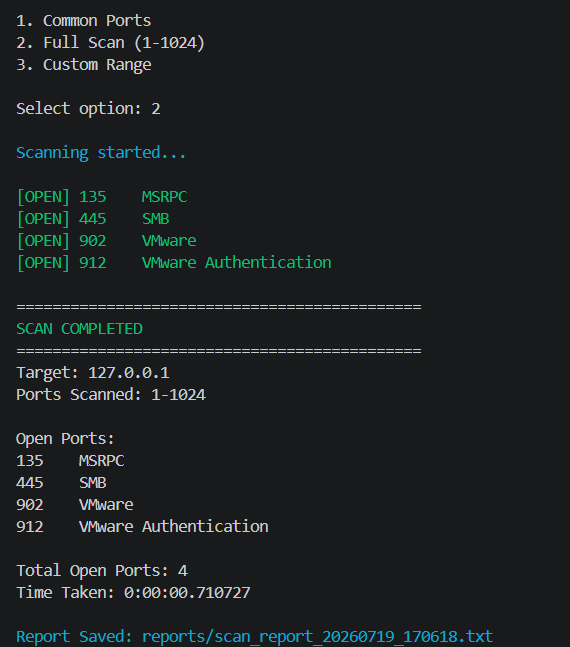Viewport: 570px width, 647px height.
Task: Click the SCAN COMPLETED heading
Action: pos(79,329)
